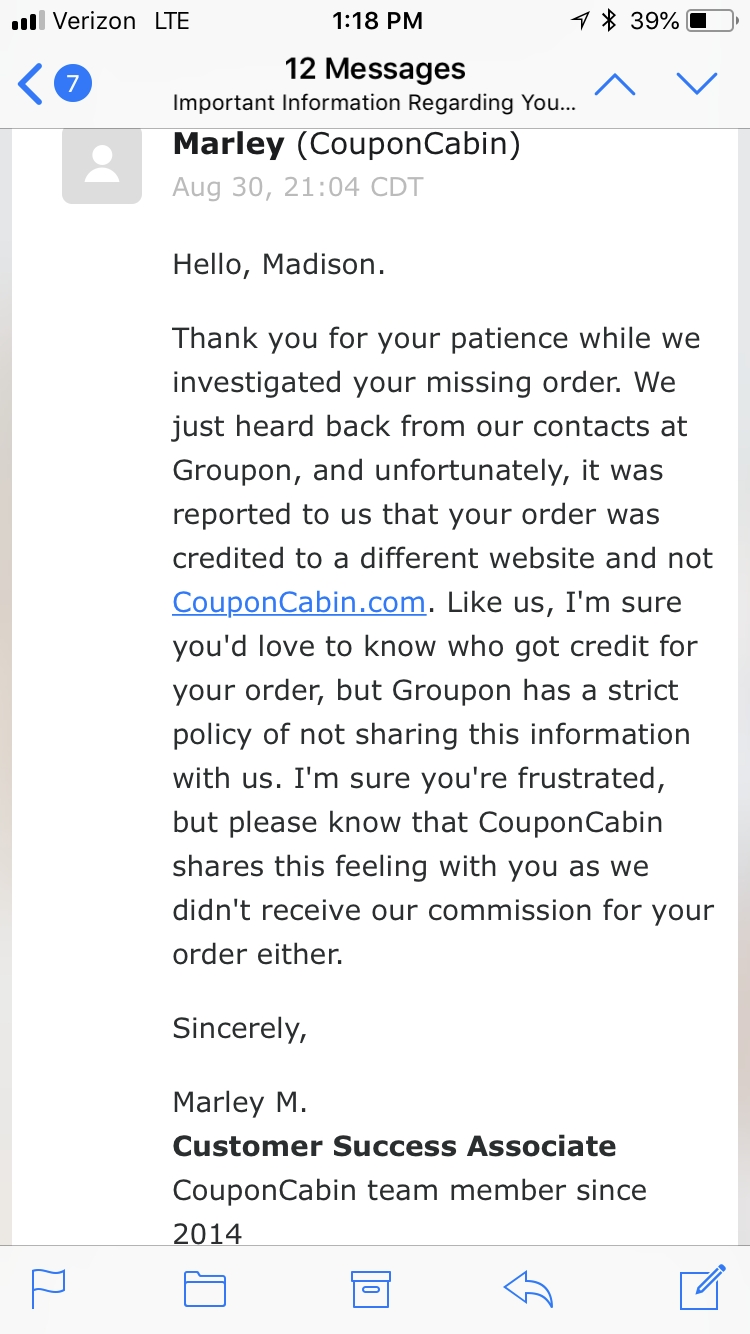The image size is (750, 1334).
Task: Go to next message with down chevron
Action: (x=697, y=84)
